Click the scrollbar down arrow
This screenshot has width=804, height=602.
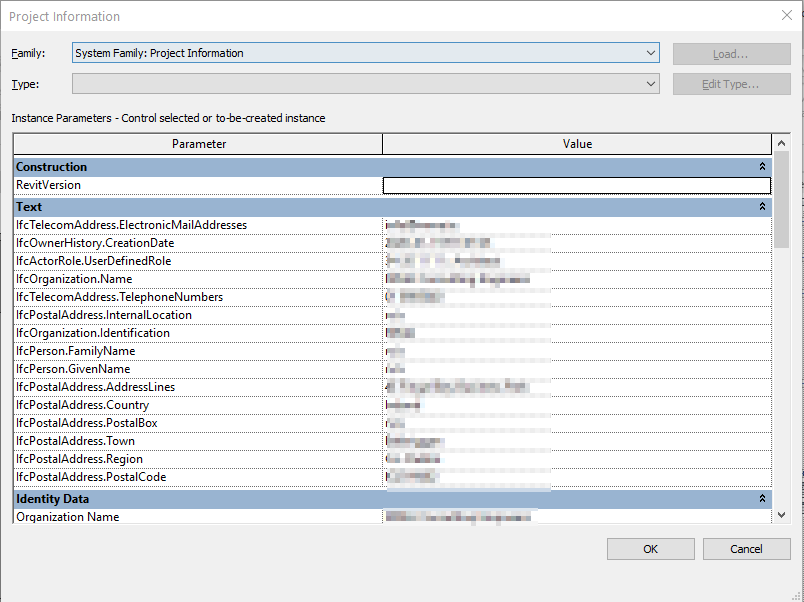[x=782, y=514]
